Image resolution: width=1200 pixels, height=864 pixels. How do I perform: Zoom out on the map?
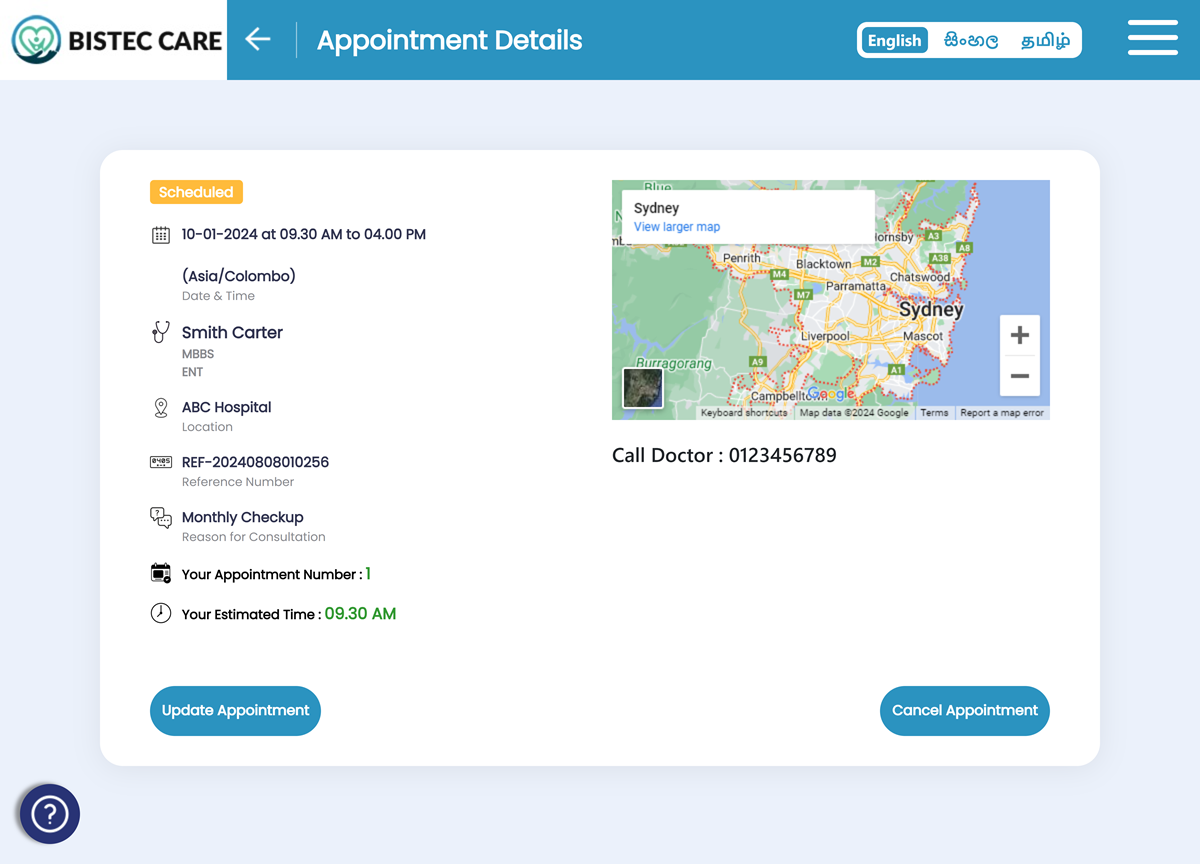[1019, 376]
